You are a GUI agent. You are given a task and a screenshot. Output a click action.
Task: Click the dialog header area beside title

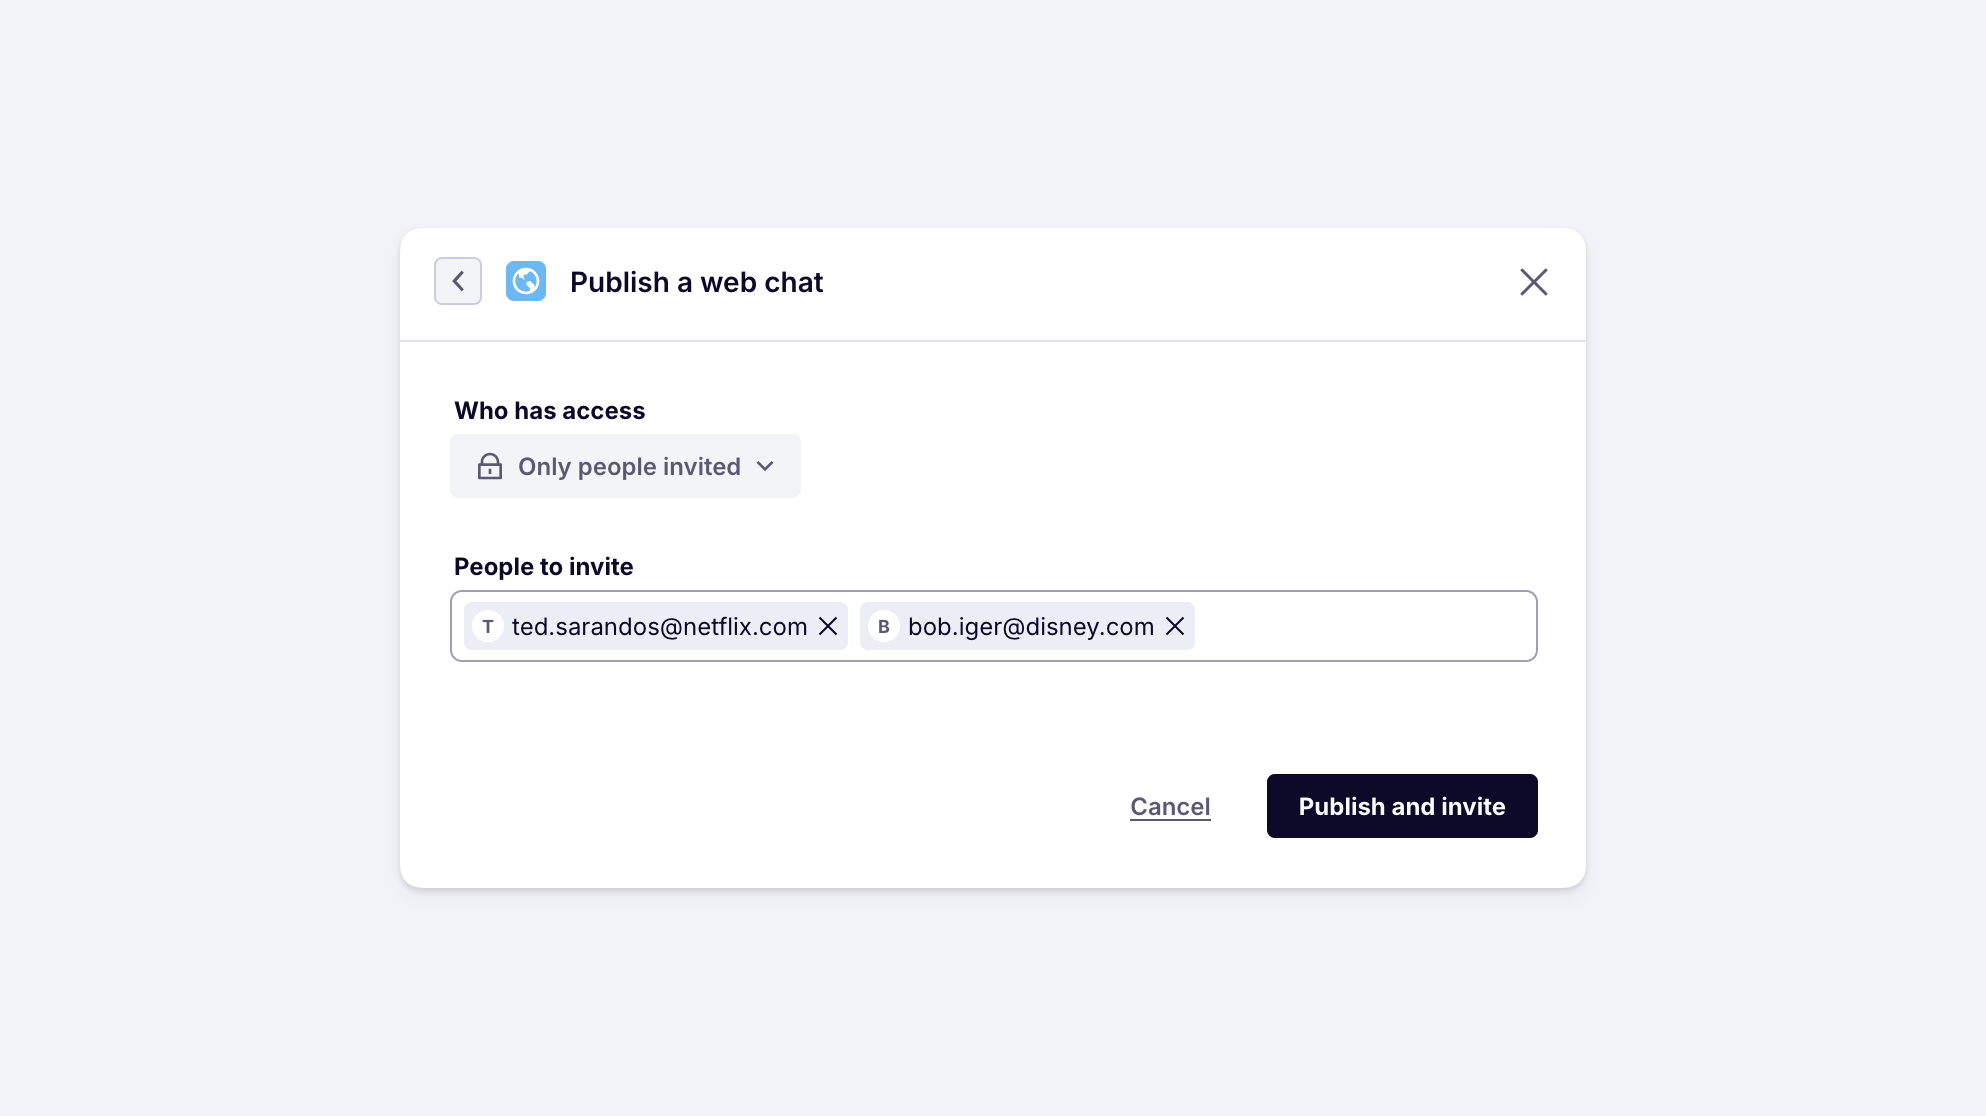click(1150, 282)
